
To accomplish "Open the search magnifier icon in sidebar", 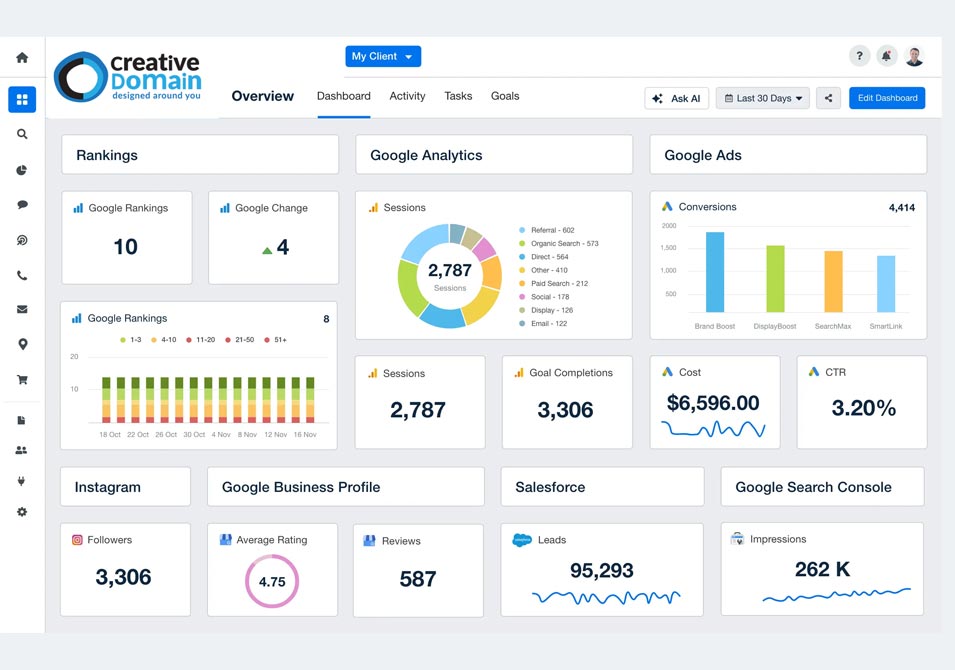I will [22, 134].
